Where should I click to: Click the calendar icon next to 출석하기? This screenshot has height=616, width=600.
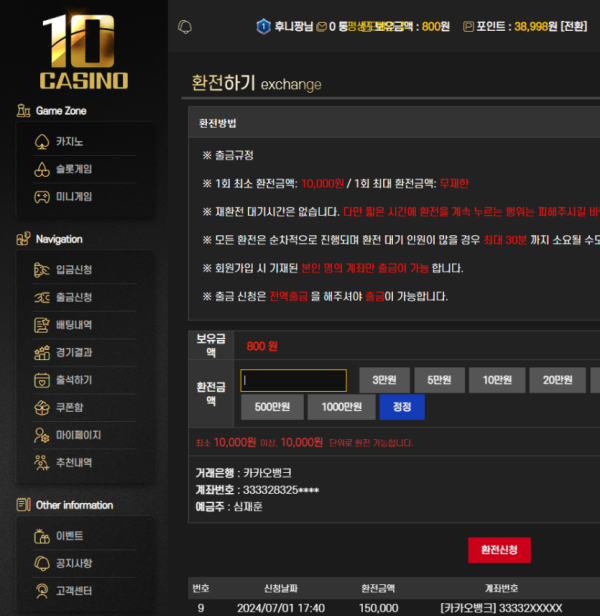[x=42, y=380]
